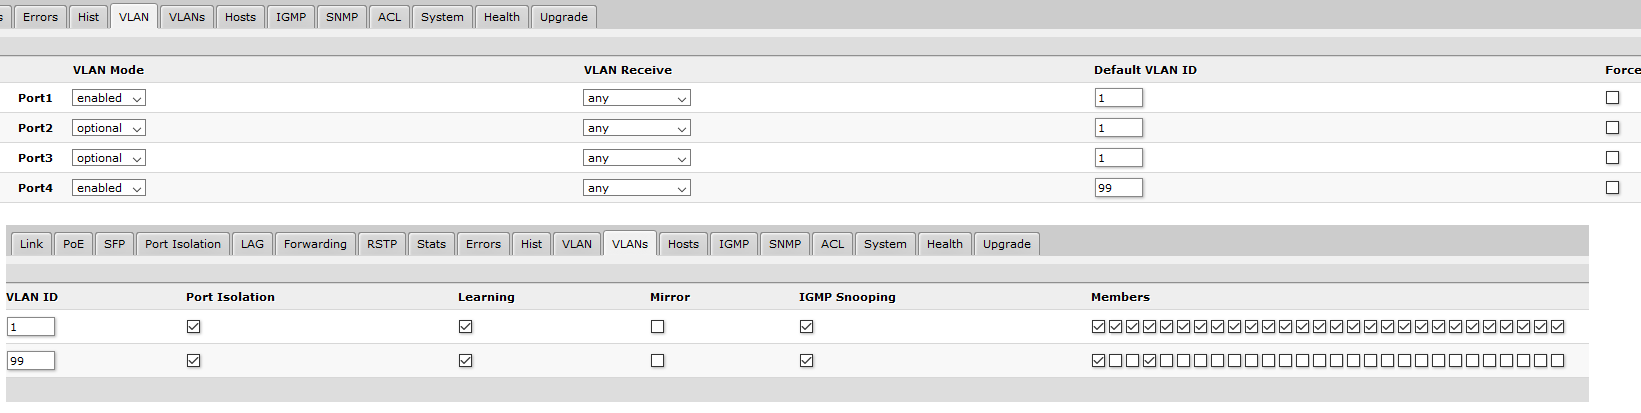This screenshot has width=1641, height=413.
Task: Enable Mirror checkbox for VLAN 99
Action: [657, 361]
